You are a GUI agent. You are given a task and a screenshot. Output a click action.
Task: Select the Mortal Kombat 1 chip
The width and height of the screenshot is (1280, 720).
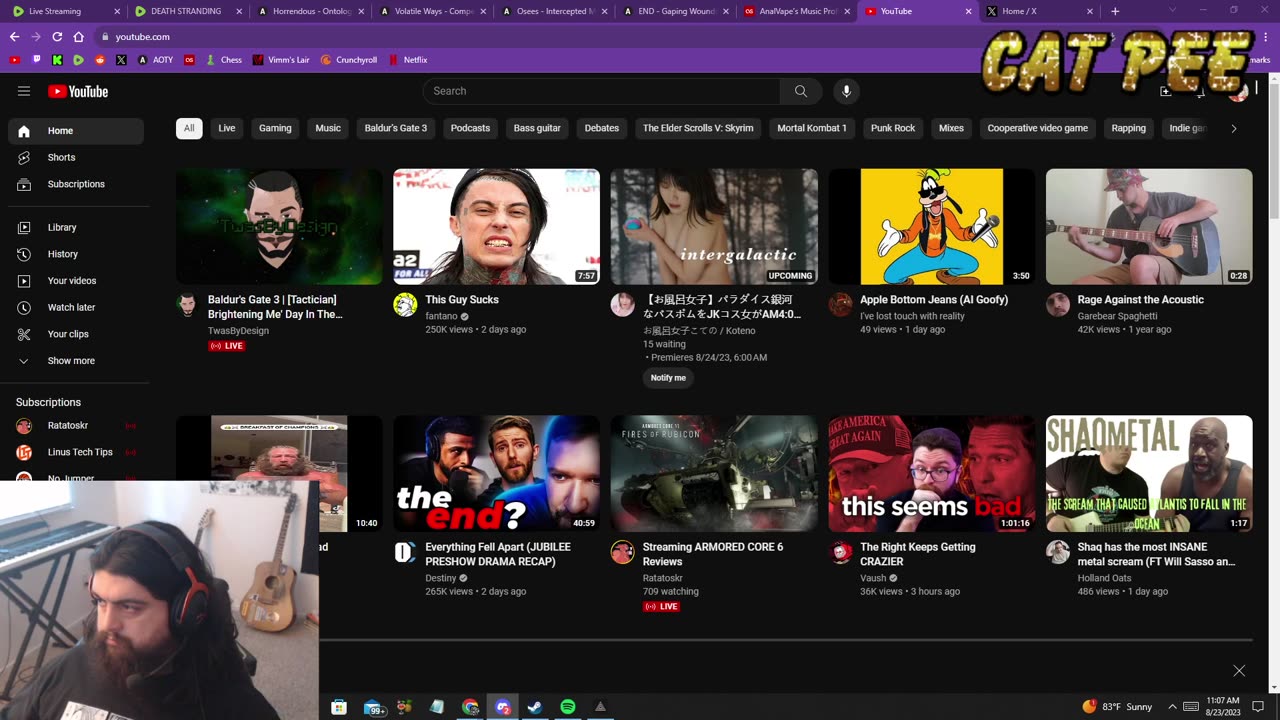(x=812, y=128)
